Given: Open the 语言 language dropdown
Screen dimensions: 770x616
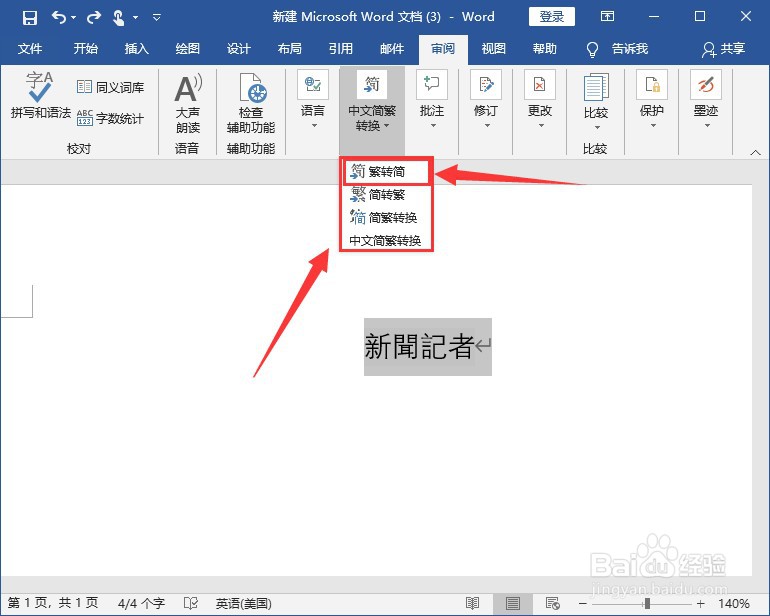Looking at the screenshot, I should point(313,100).
